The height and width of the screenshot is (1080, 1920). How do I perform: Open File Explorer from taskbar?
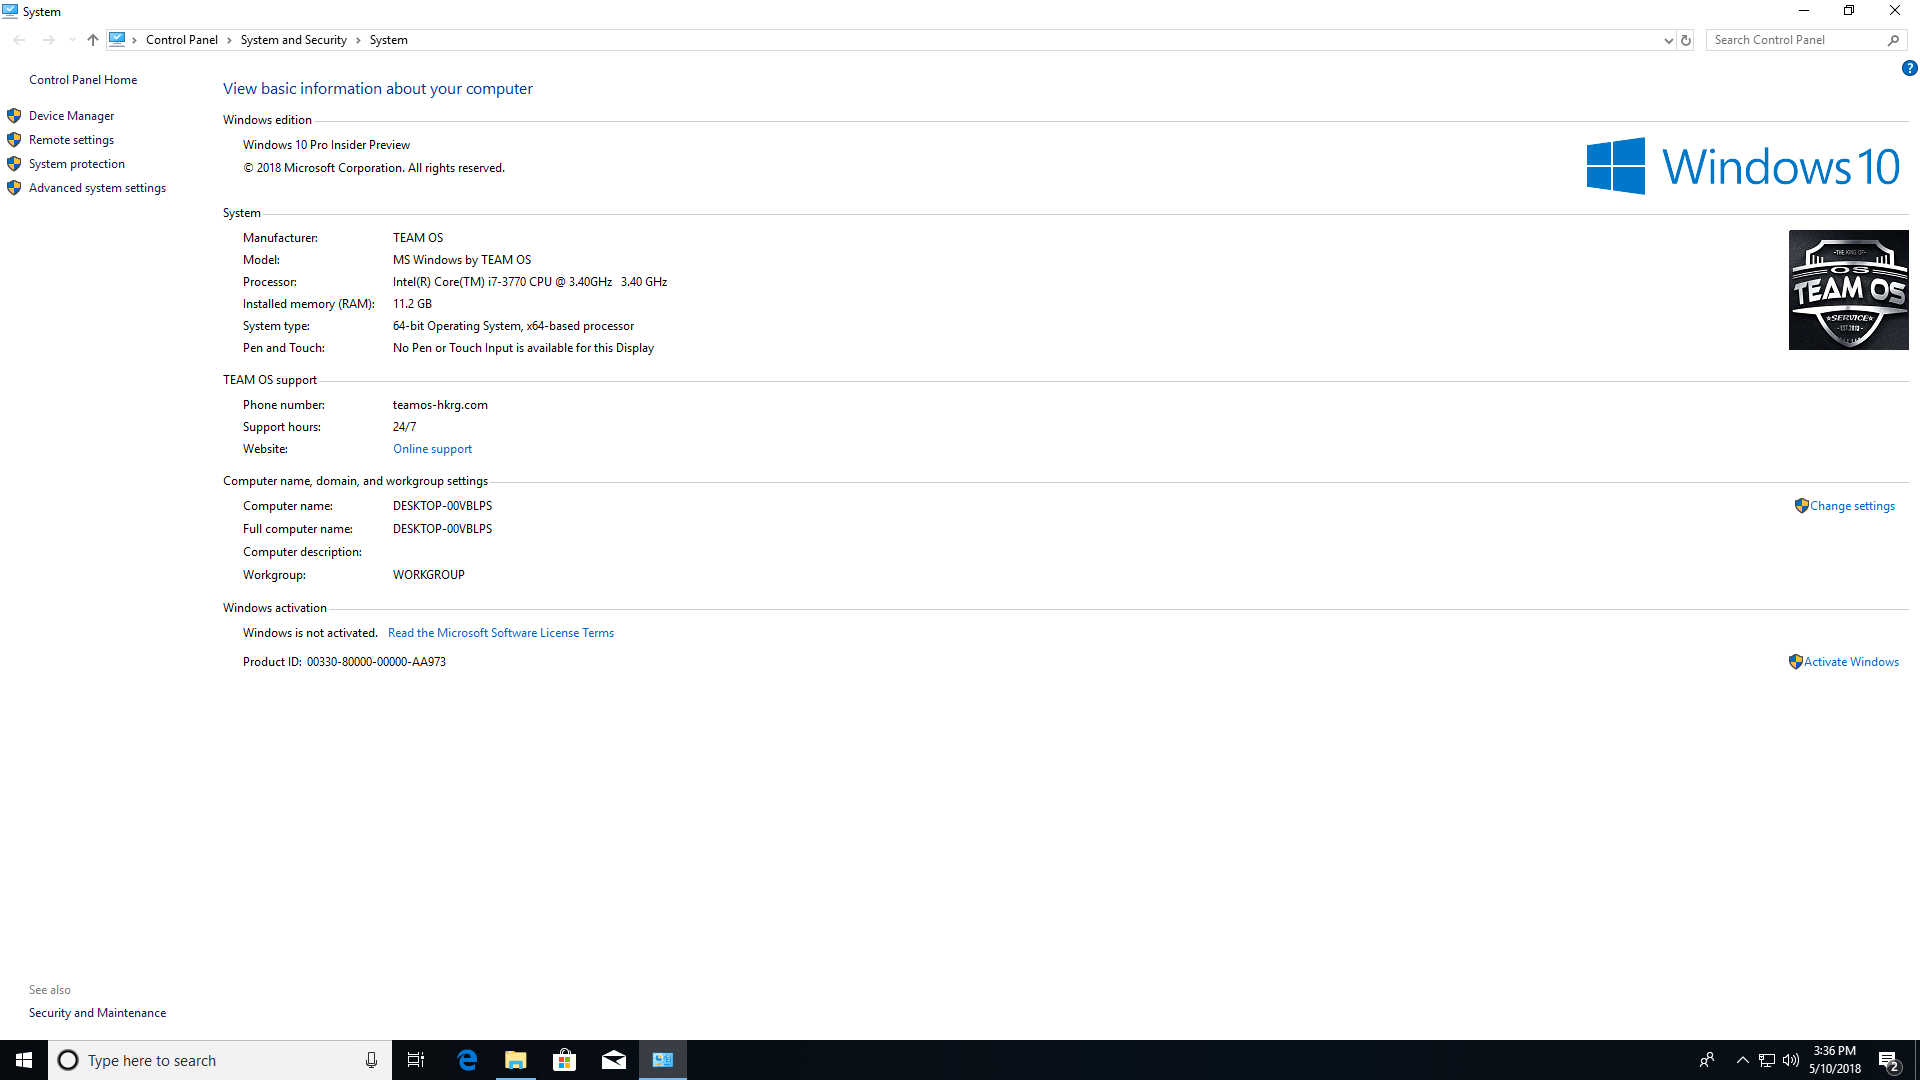coord(515,1060)
